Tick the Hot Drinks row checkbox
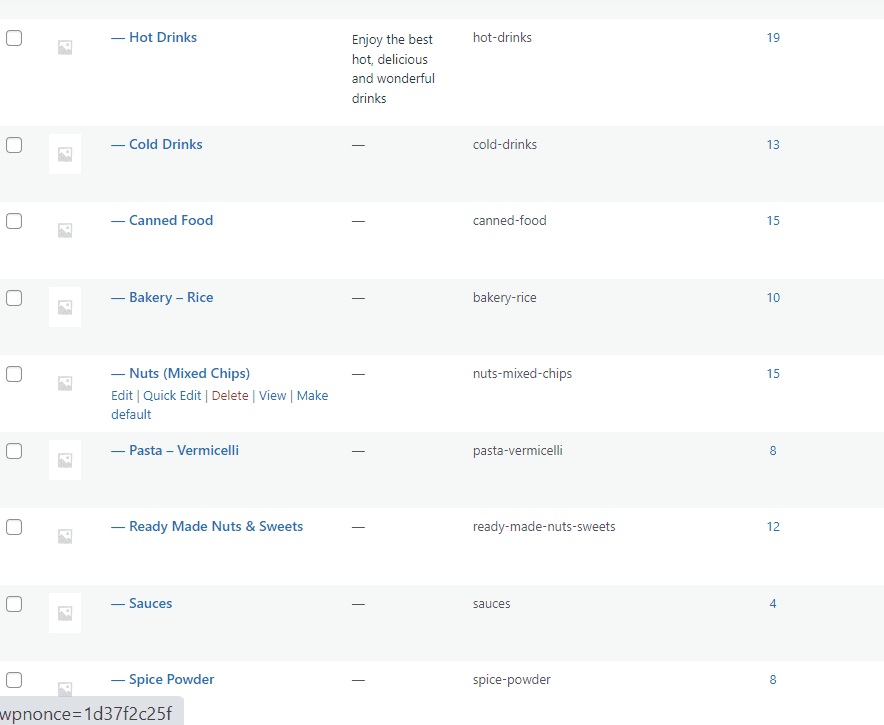The height and width of the screenshot is (725, 884). [14, 38]
